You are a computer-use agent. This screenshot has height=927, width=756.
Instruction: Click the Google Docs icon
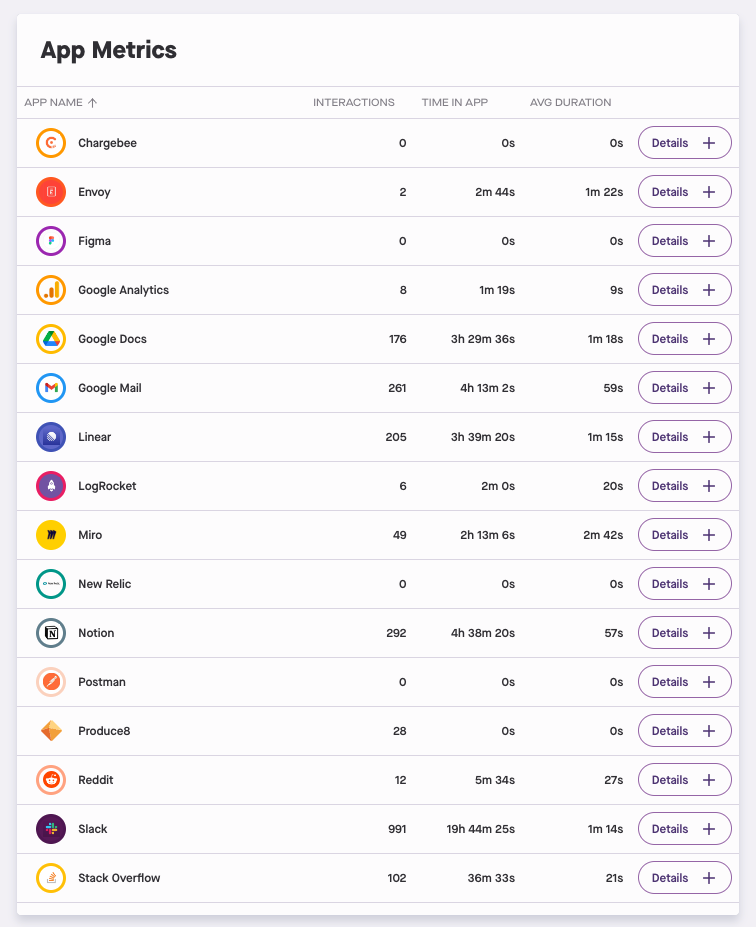pyautogui.click(x=51, y=339)
